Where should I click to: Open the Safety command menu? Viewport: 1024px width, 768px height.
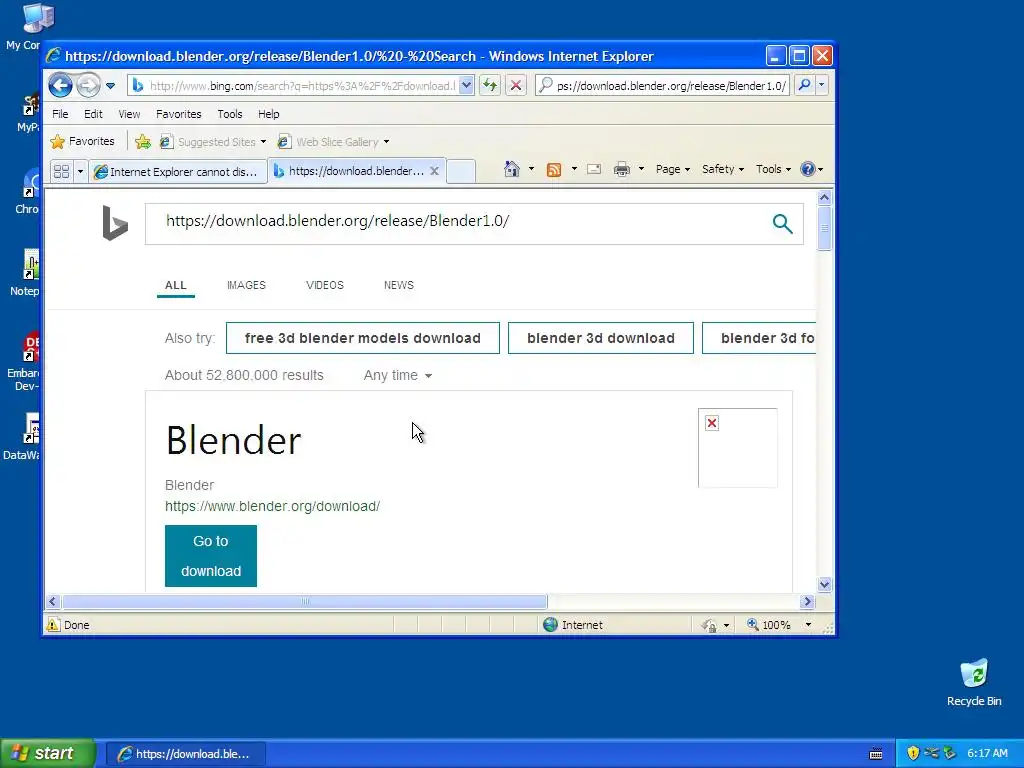(x=722, y=169)
